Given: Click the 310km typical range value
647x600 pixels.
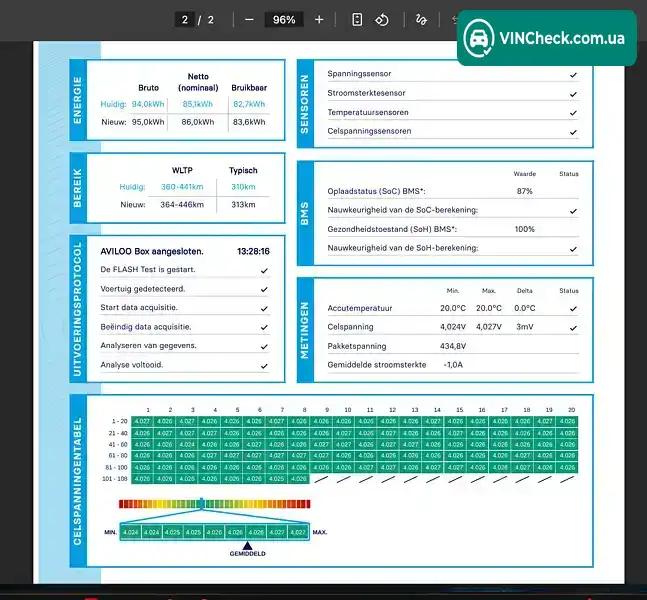Looking at the screenshot, I should click(243, 187).
